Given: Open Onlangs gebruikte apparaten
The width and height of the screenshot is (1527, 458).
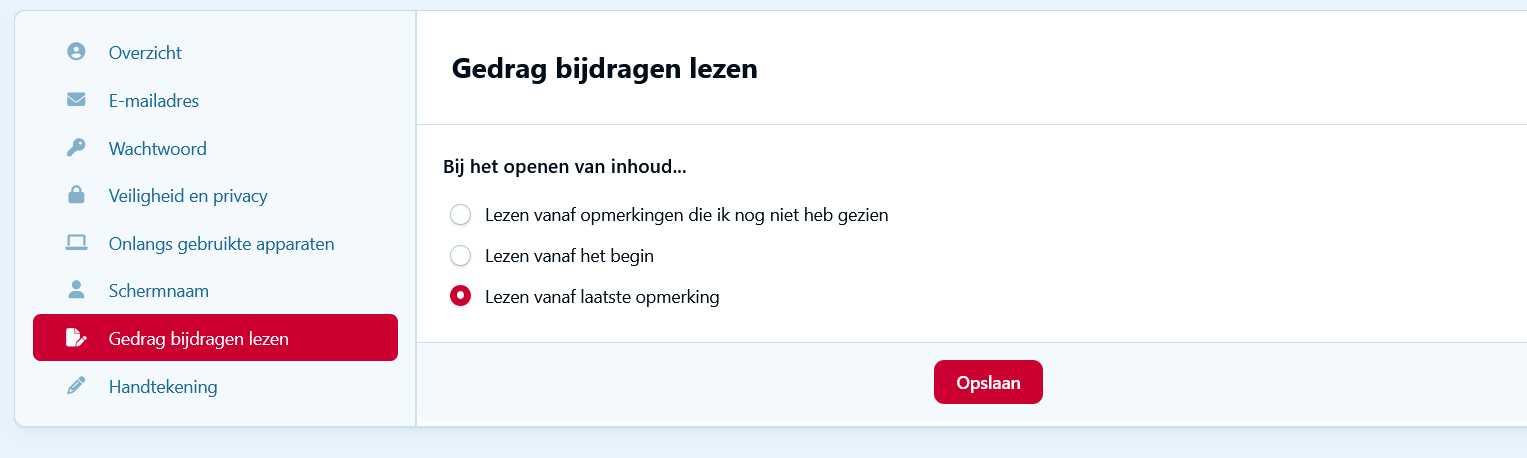Looking at the screenshot, I should (x=221, y=243).
